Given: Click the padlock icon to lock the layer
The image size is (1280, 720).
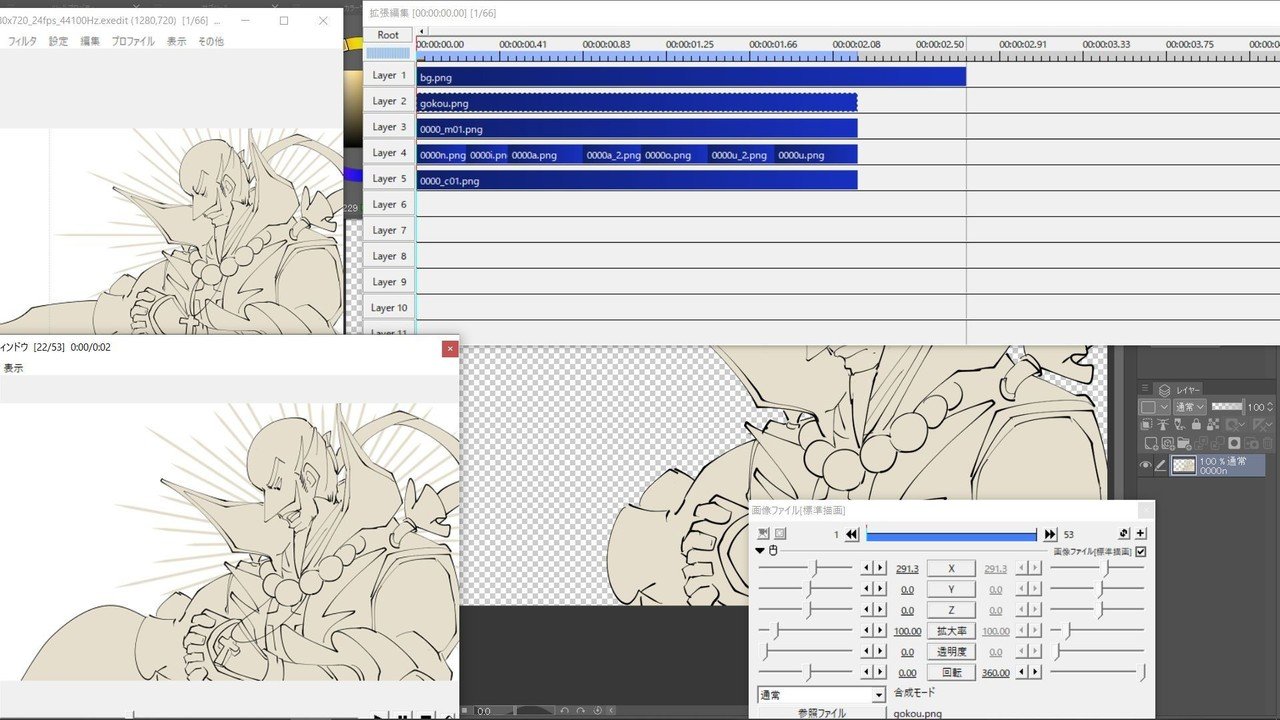Looking at the screenshot, I should (1197, 424).
